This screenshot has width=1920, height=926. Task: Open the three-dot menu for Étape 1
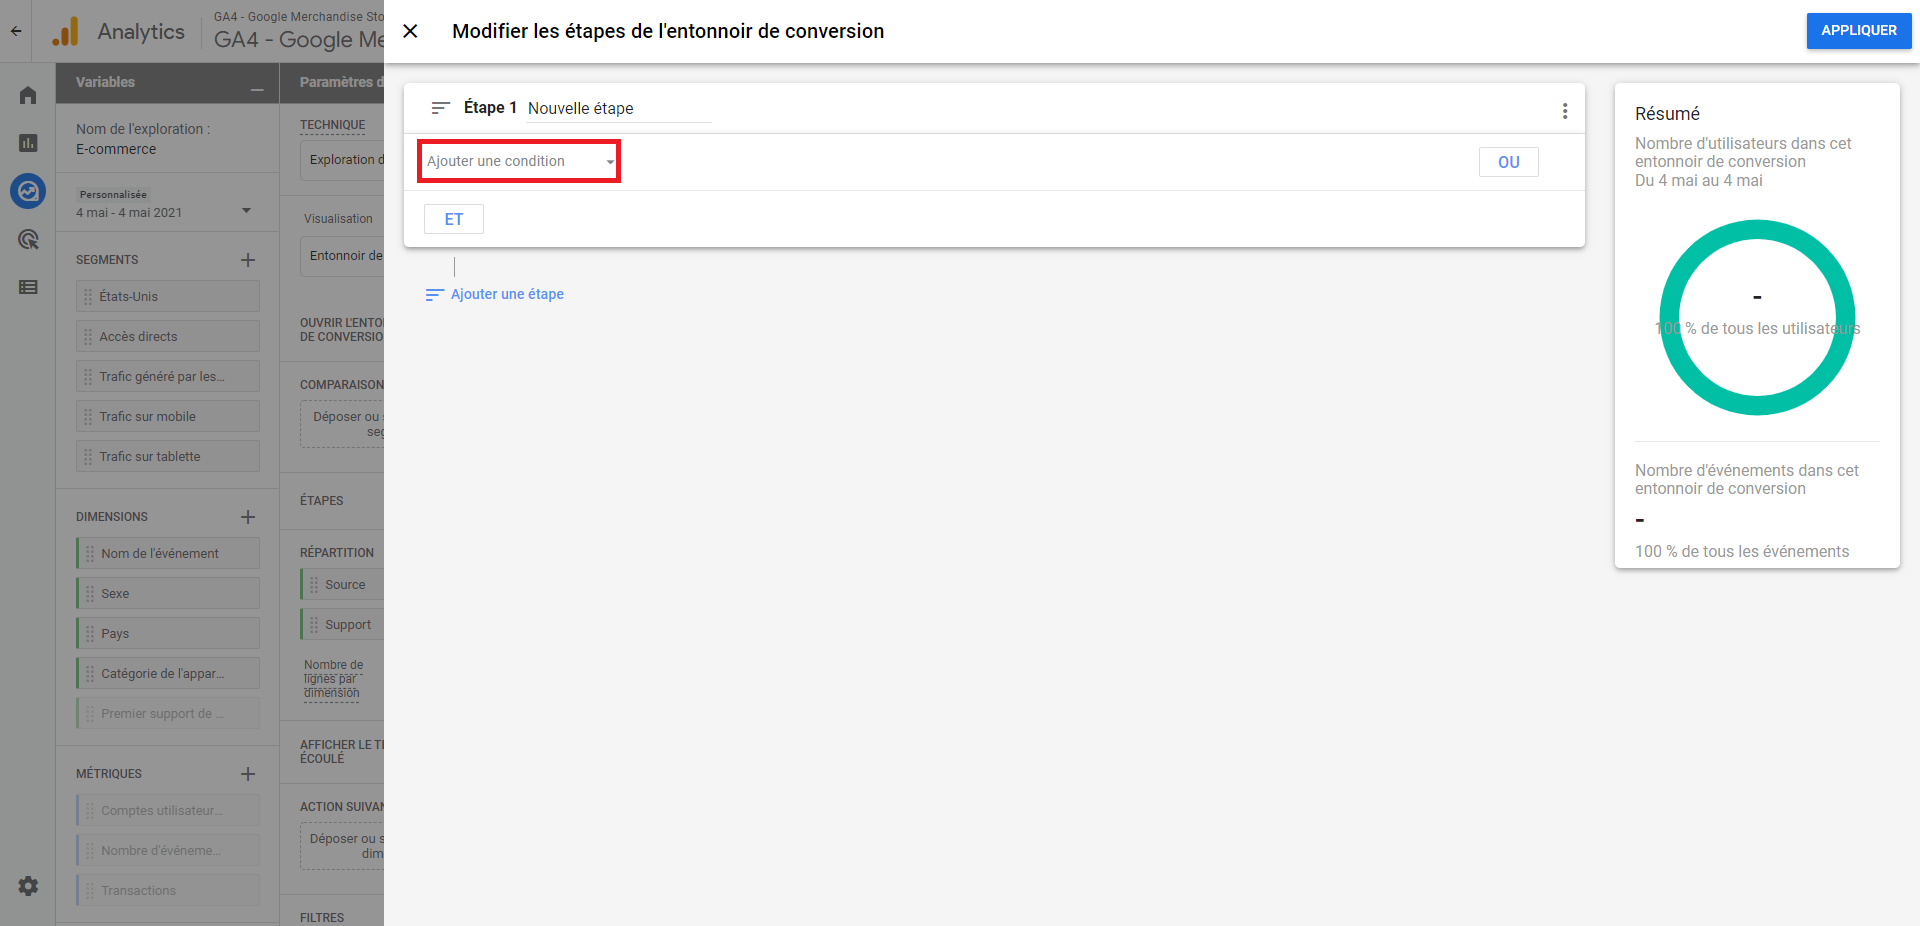[1564, 111]
